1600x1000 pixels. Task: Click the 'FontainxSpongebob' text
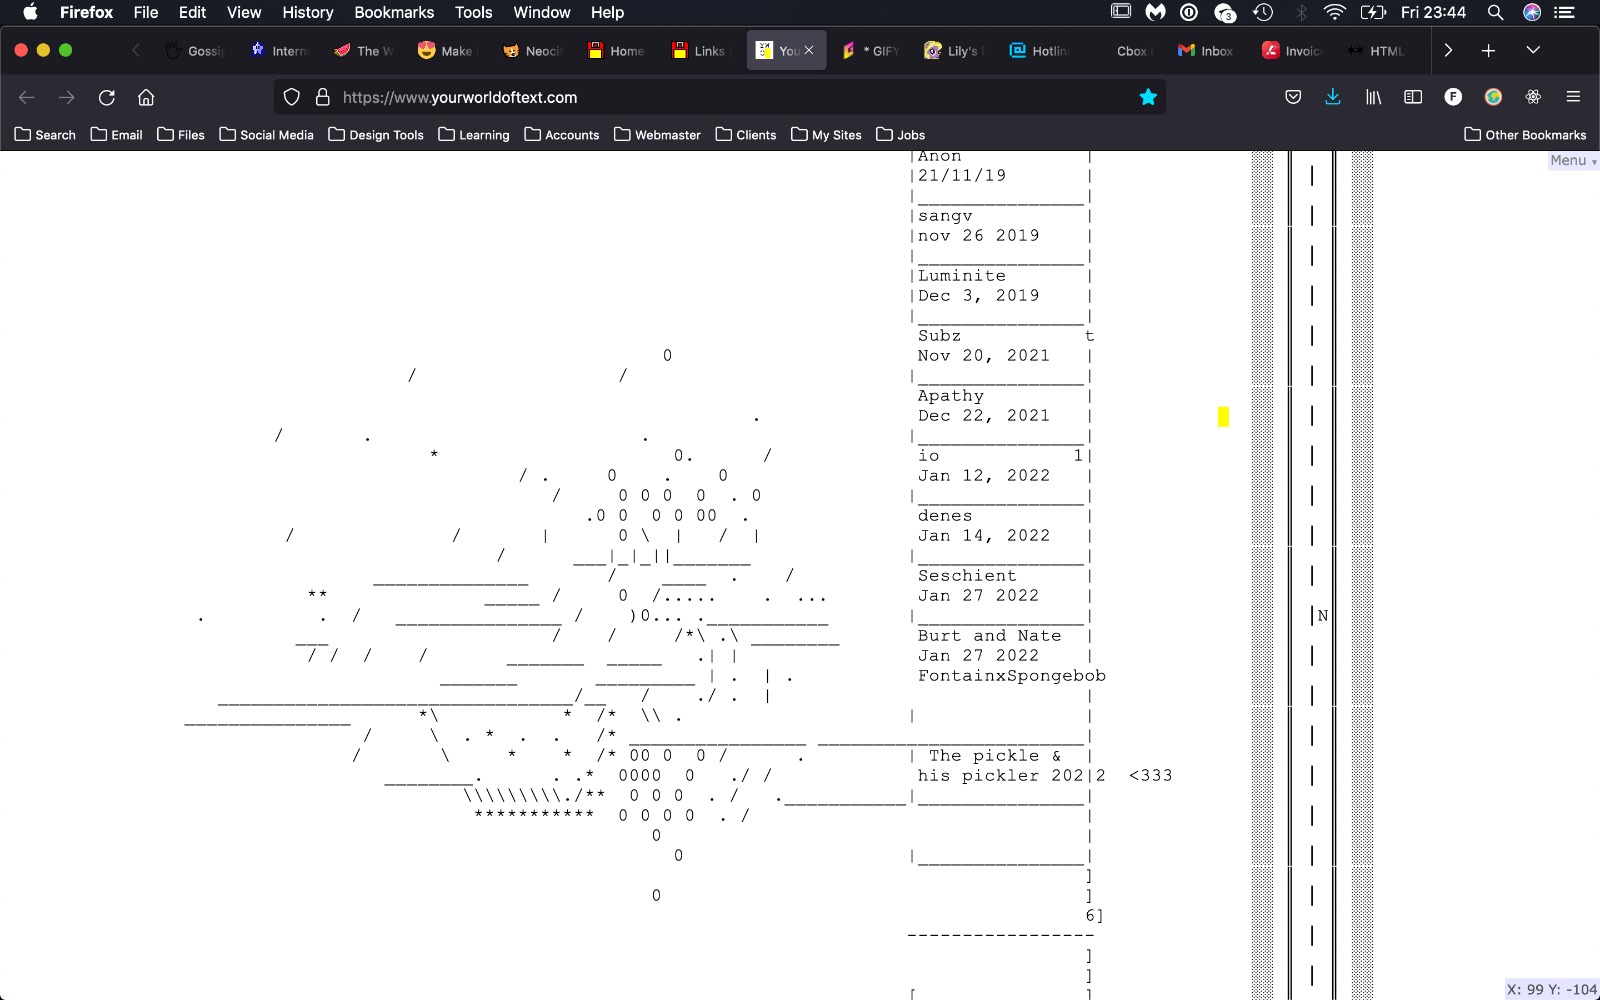click(1012, 676)
